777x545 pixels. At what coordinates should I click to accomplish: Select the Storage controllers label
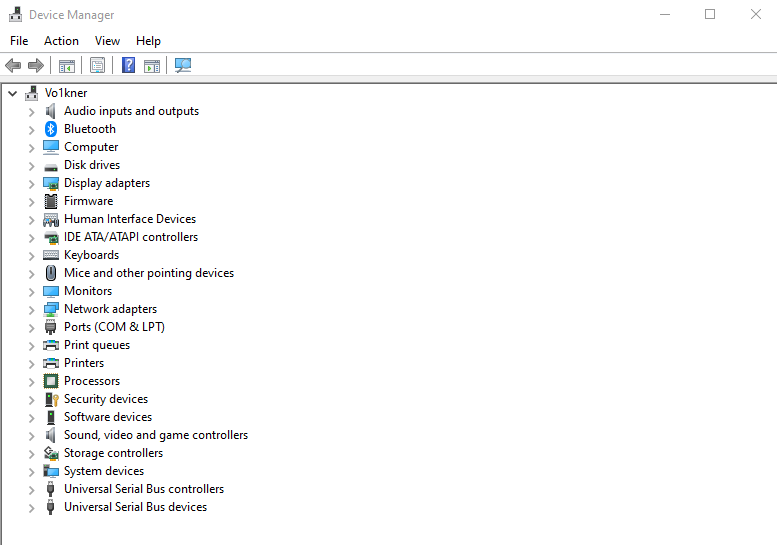[113, 453]
